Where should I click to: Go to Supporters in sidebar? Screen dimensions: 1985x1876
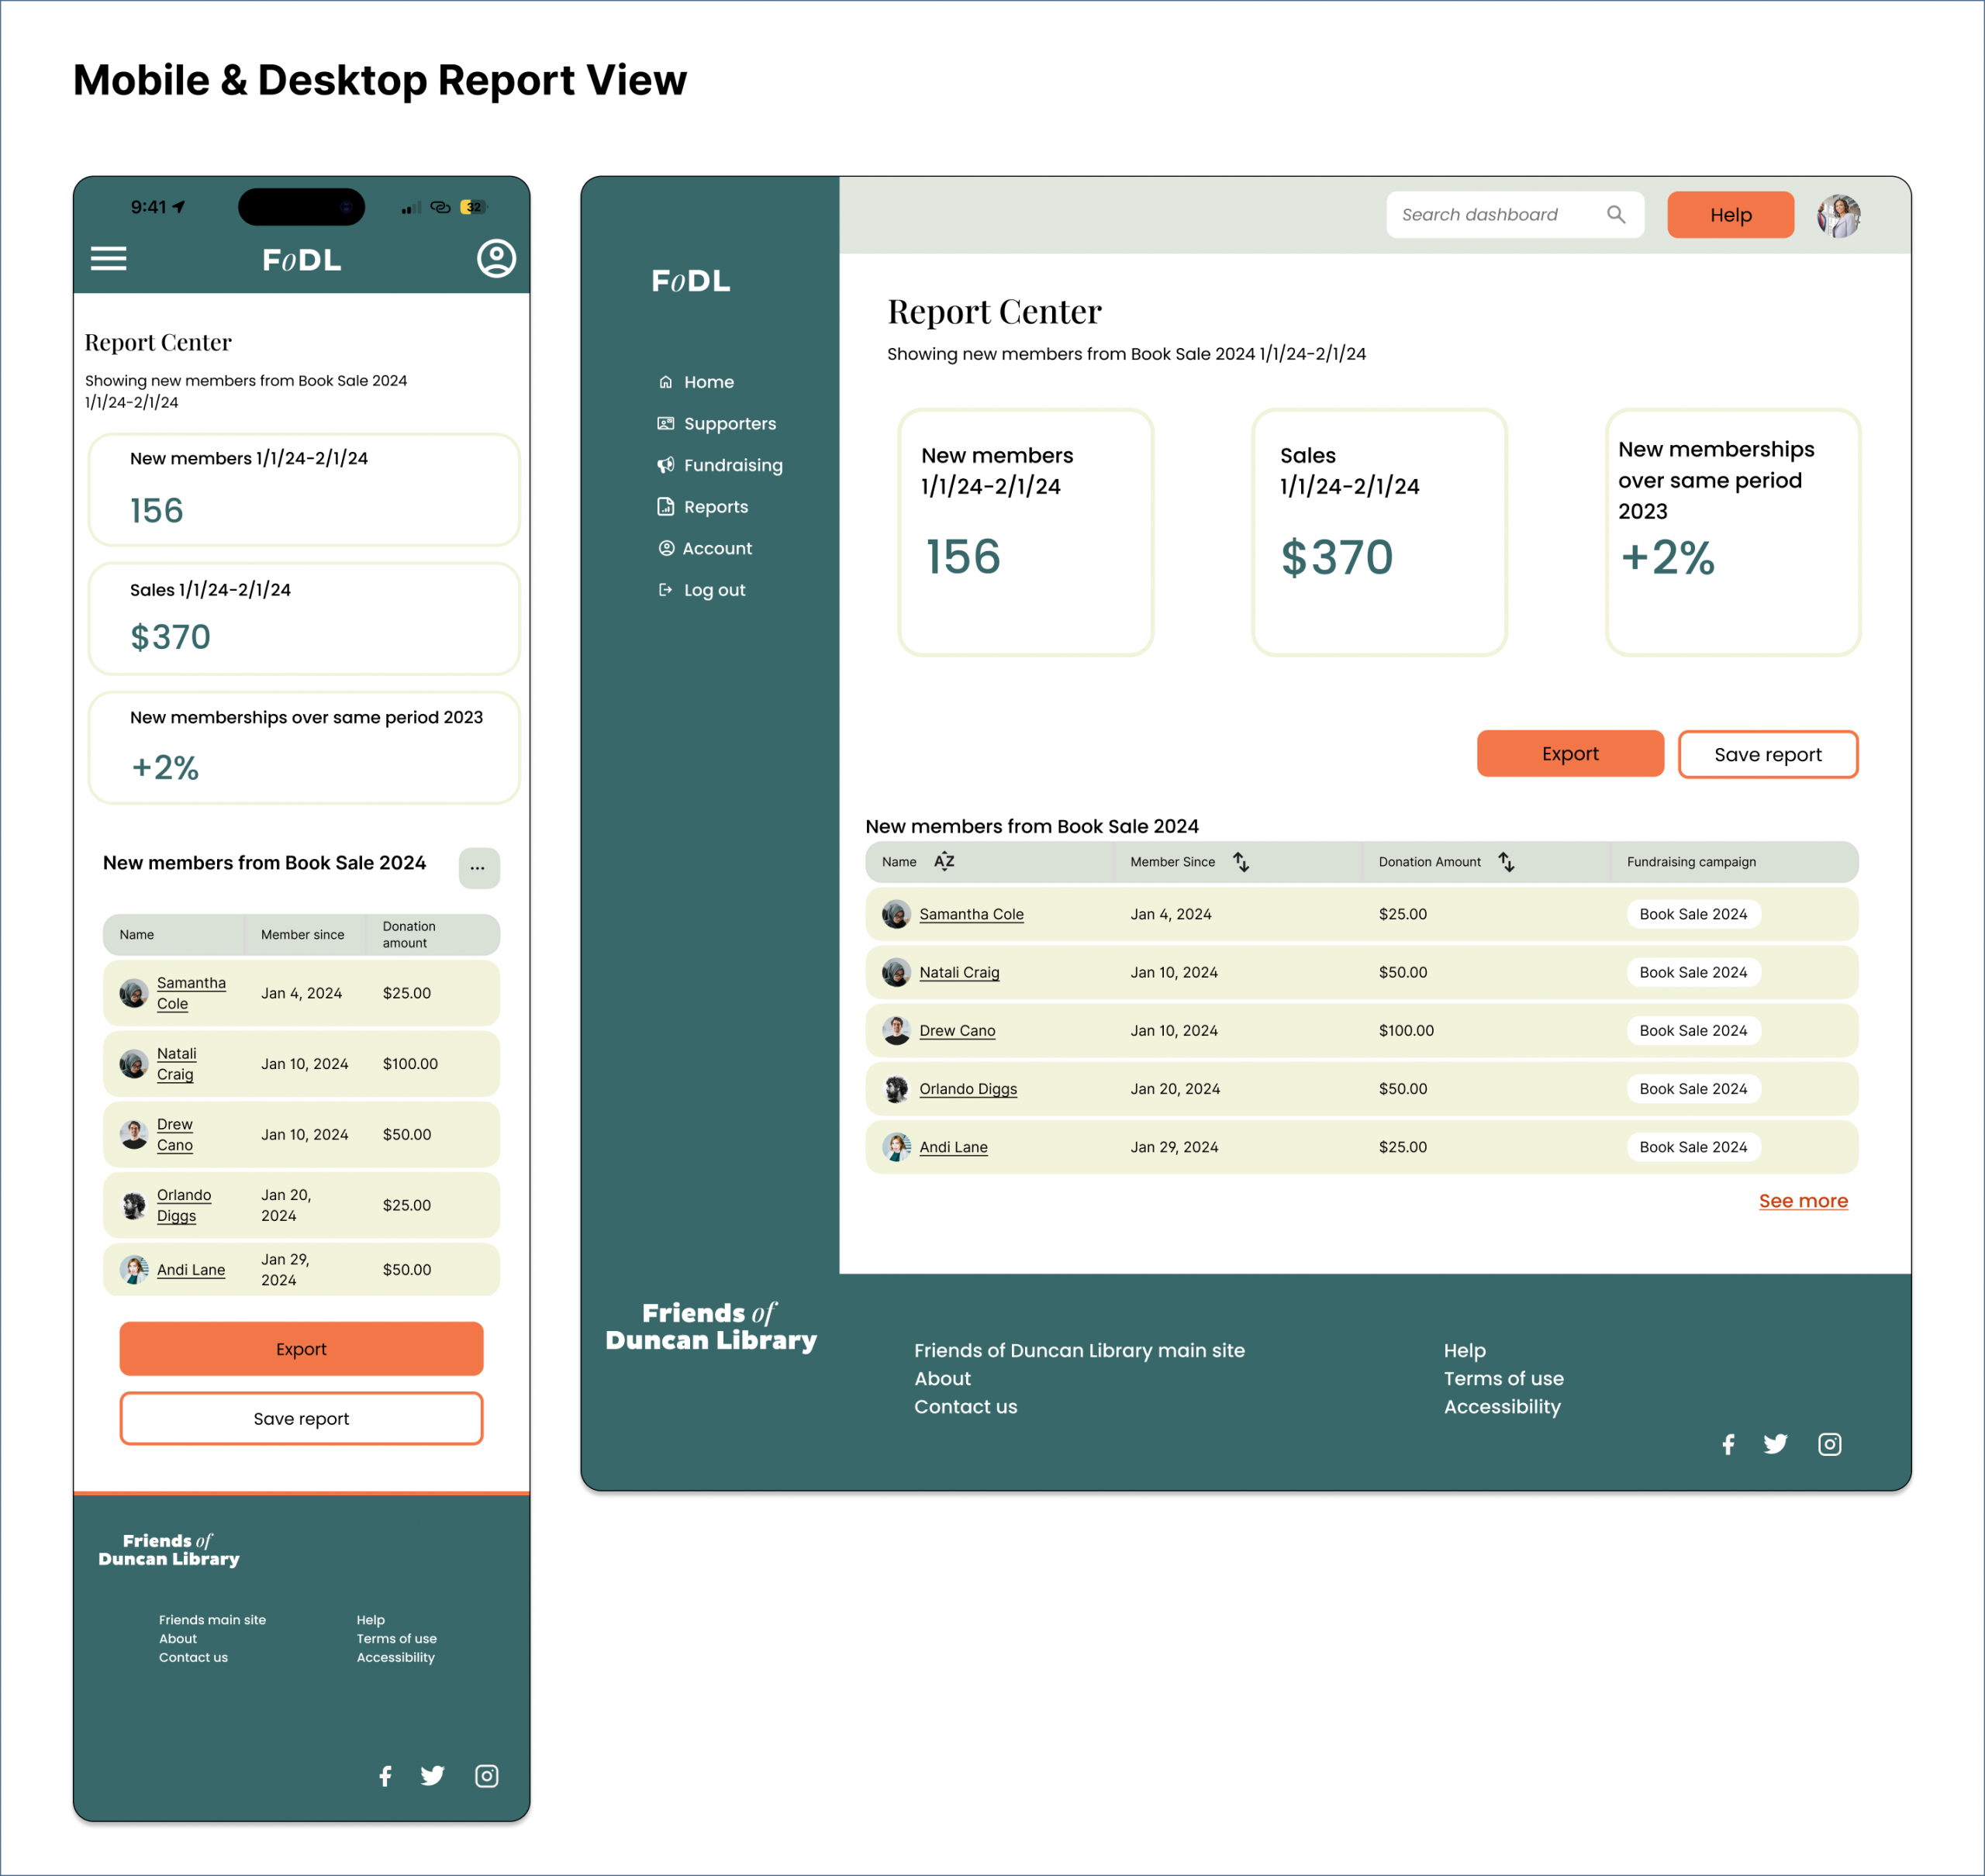(729, 424)
